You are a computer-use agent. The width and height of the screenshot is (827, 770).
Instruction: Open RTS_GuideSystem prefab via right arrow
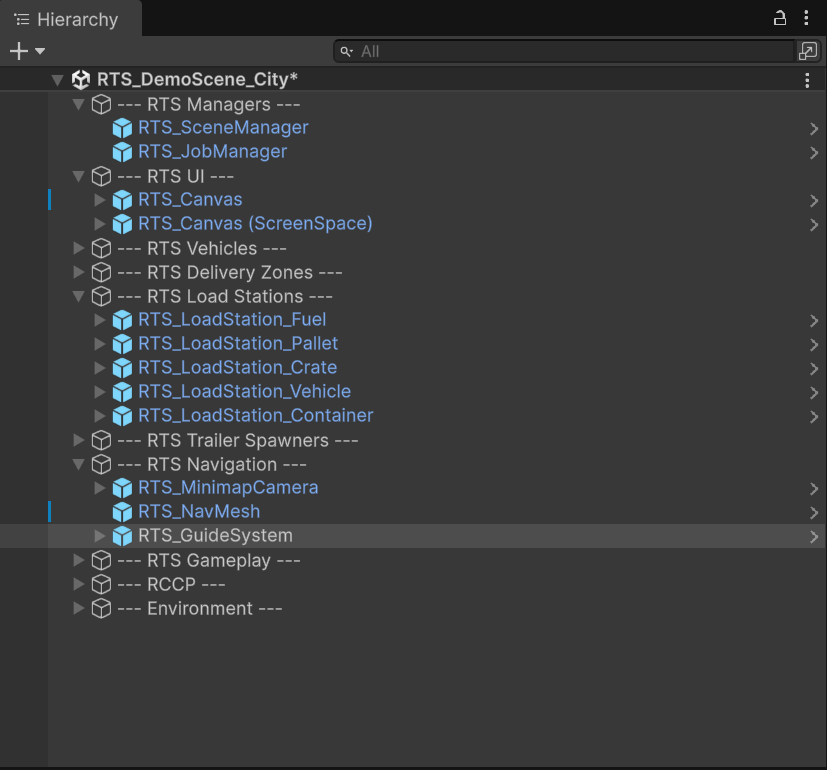814,537
